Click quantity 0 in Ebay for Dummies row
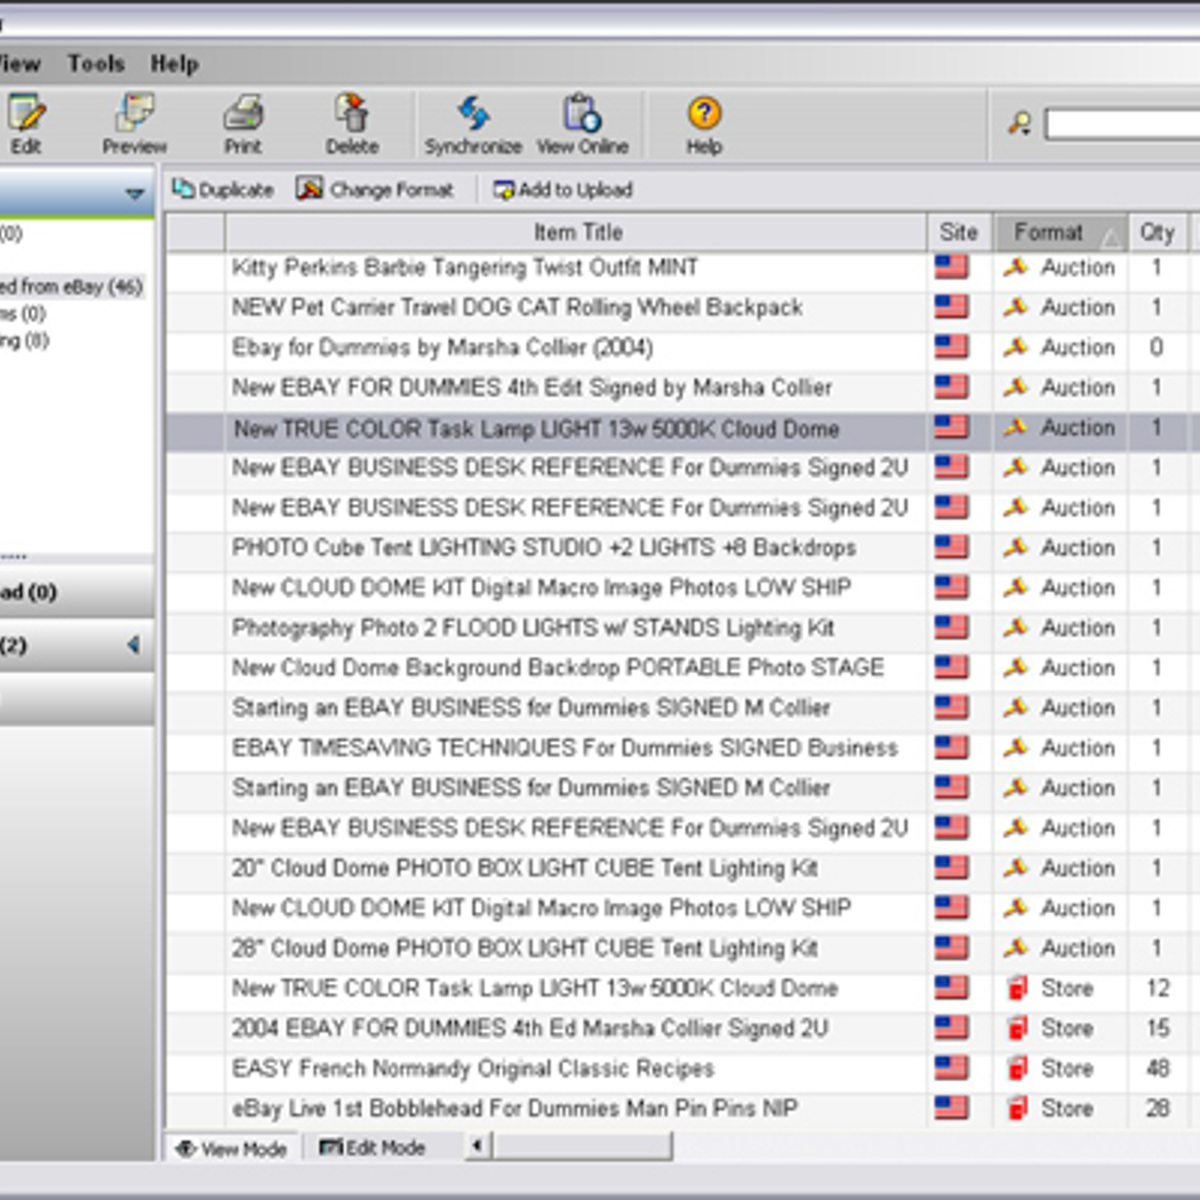1200x1200 pixels. [x=1156, y=347]
